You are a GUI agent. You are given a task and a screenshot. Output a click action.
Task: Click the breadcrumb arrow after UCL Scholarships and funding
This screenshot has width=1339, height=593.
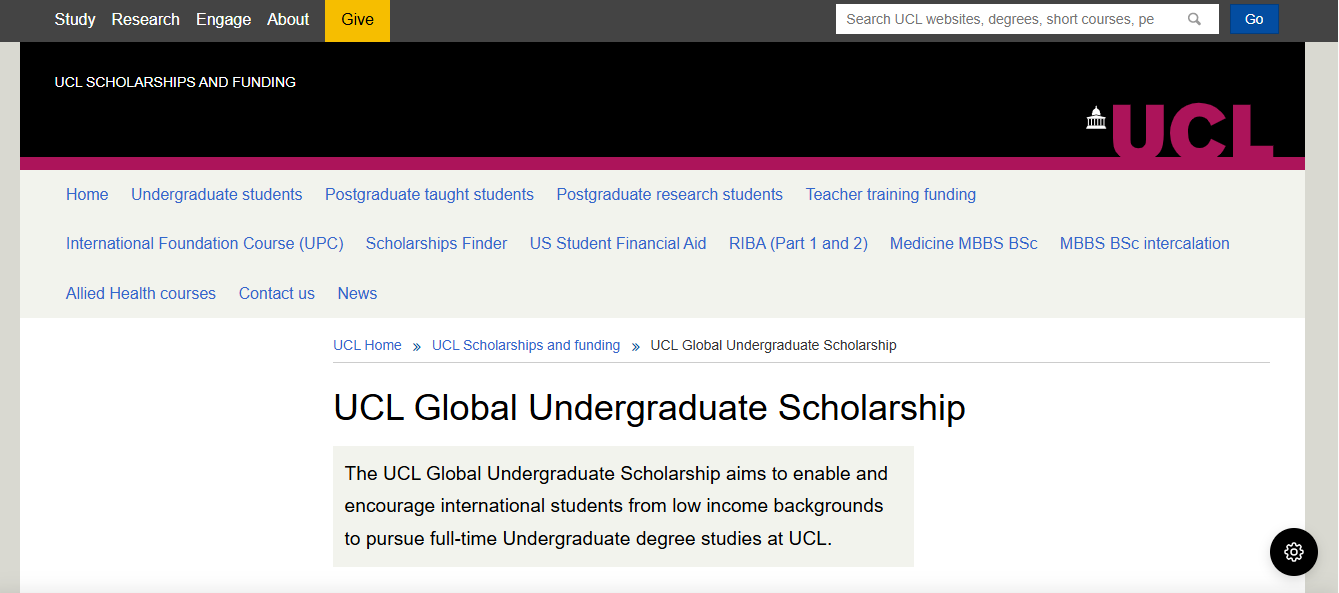coord(635,345)
